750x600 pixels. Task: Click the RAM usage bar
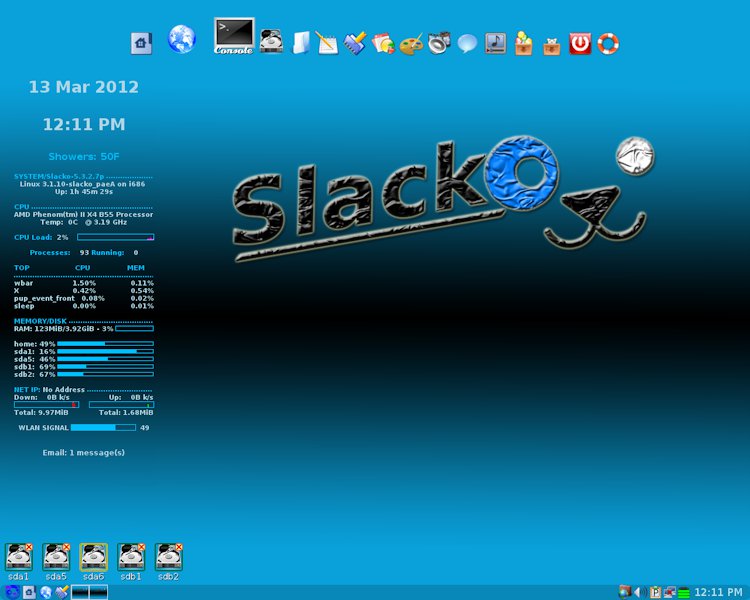[134, 329]
